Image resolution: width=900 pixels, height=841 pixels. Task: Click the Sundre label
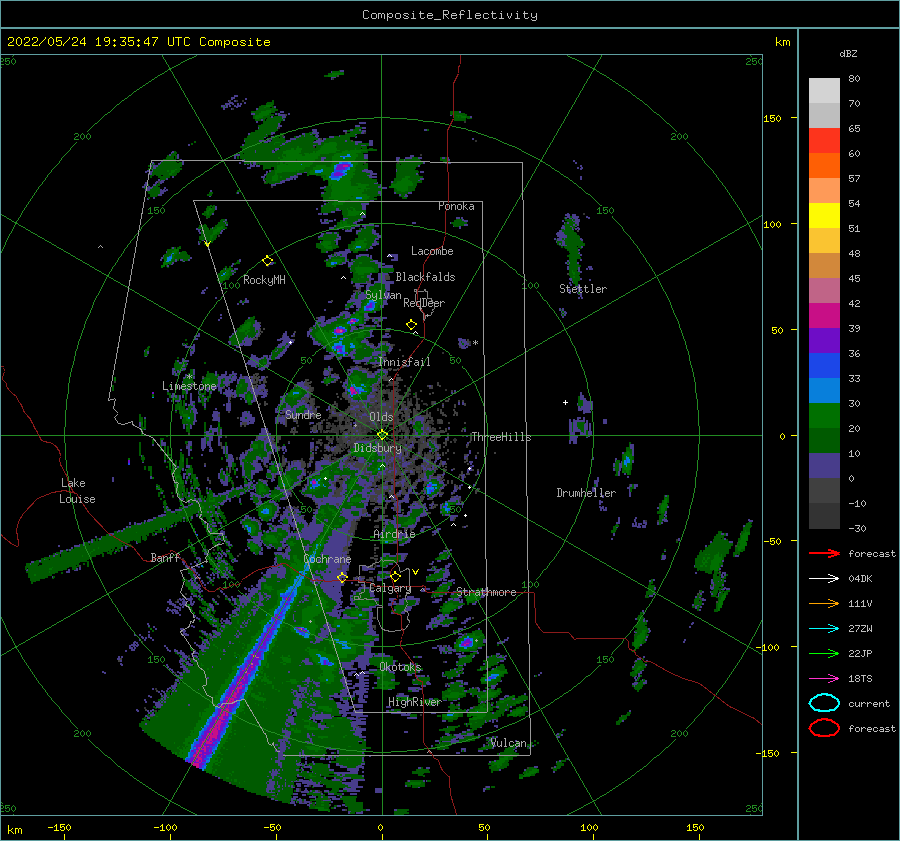pos(303,414)
